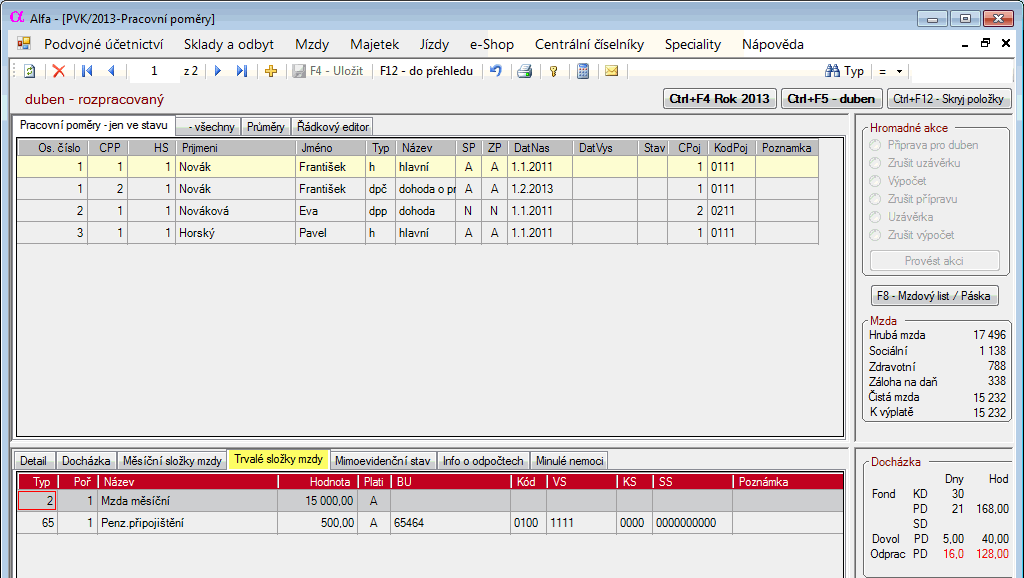Click the DatNas column header
Image resolution: width=1024 pixels, height=578 pixels.
[x=540, y=148]
